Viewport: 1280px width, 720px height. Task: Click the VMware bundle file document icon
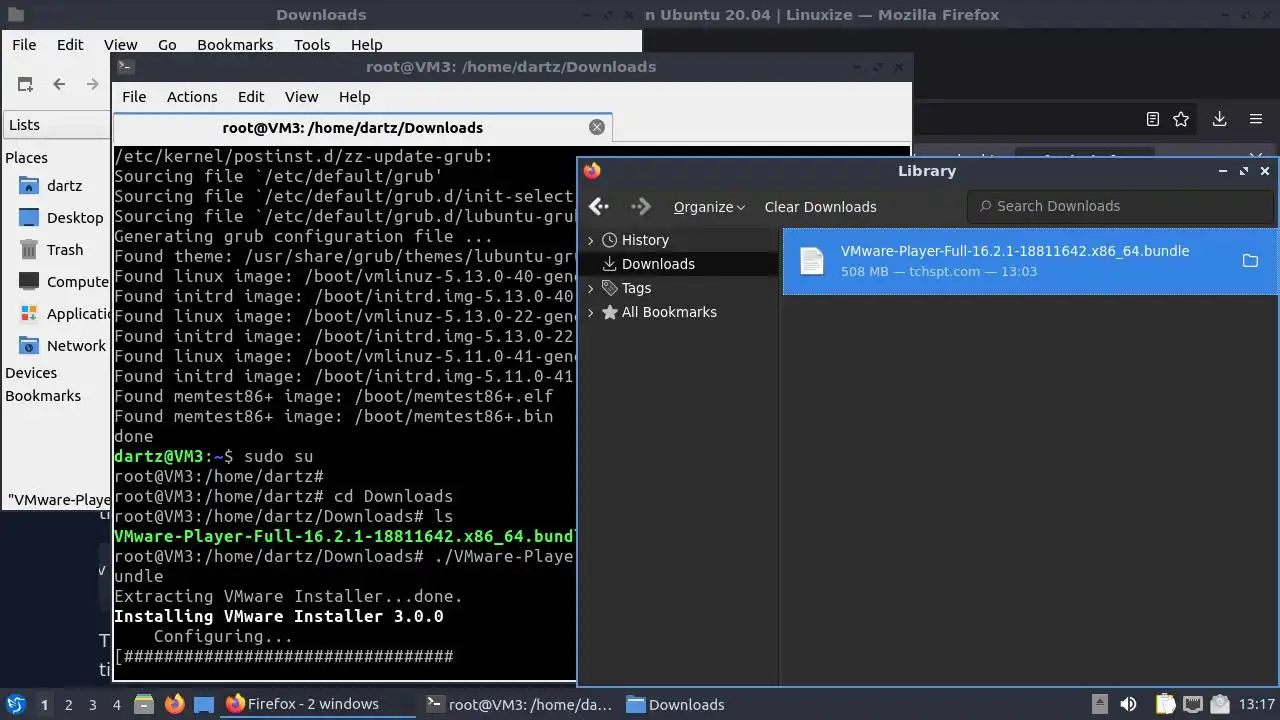click(x=812, y=261)
